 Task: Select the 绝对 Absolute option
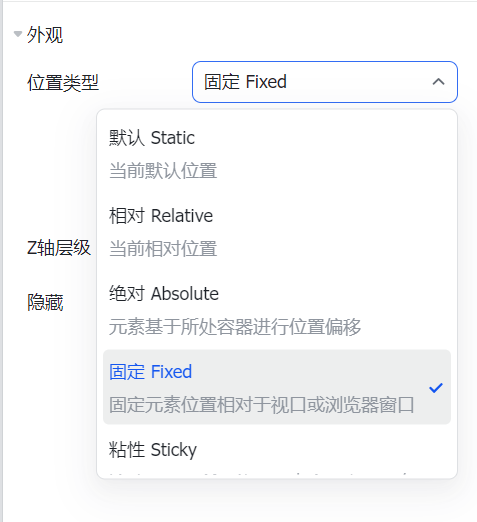tap(164, 294)
